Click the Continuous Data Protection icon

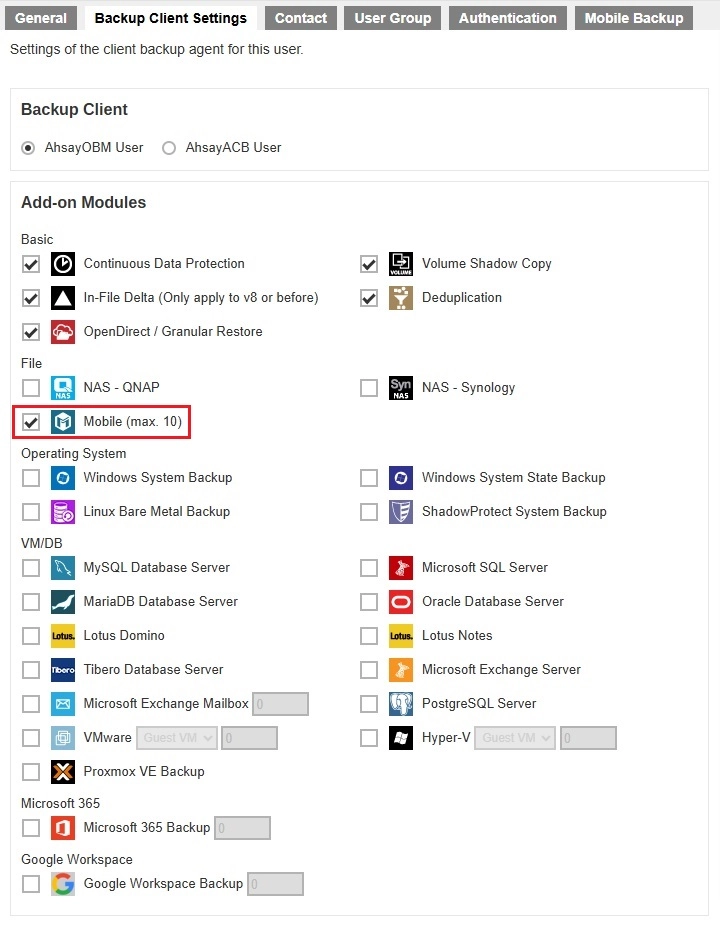[62, 264]
